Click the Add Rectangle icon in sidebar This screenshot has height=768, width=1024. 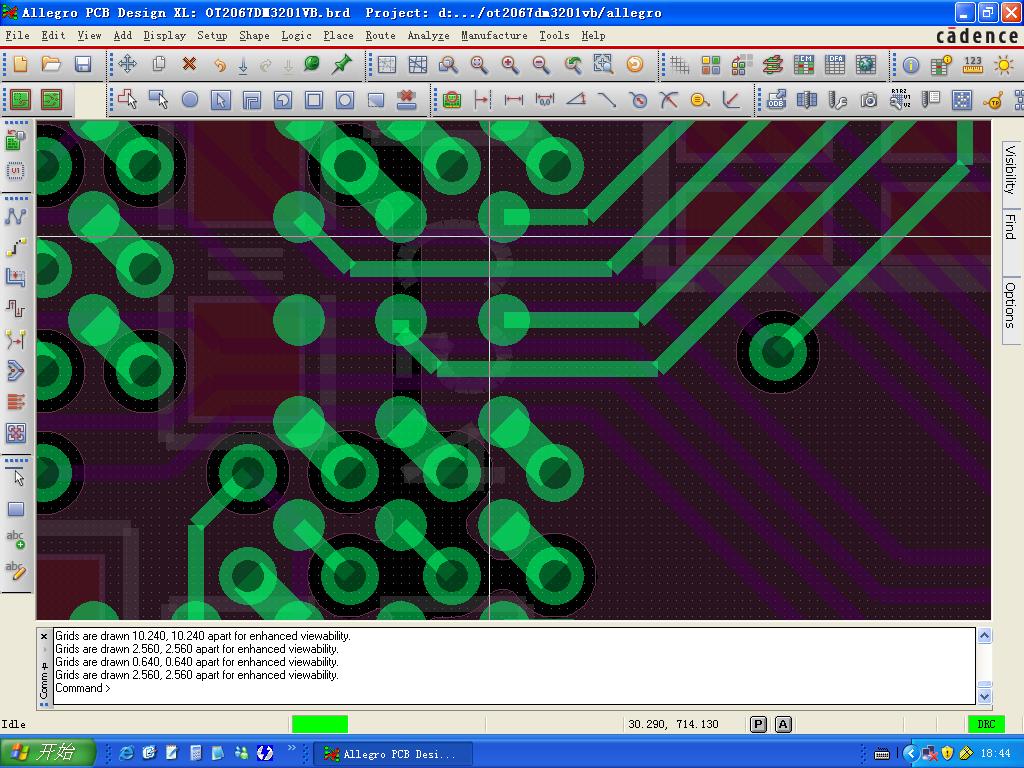(x=16, y=509)
